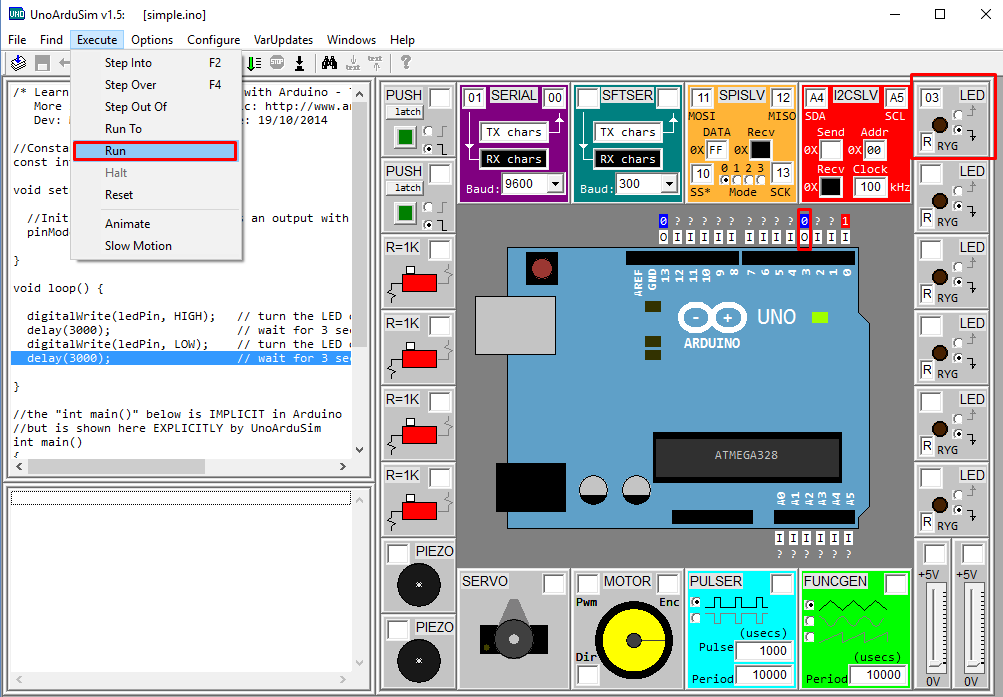Viewport: 1003px width, 697px height.
Task: Choose Animate from the Execute menu
Action: pos(155,224)
